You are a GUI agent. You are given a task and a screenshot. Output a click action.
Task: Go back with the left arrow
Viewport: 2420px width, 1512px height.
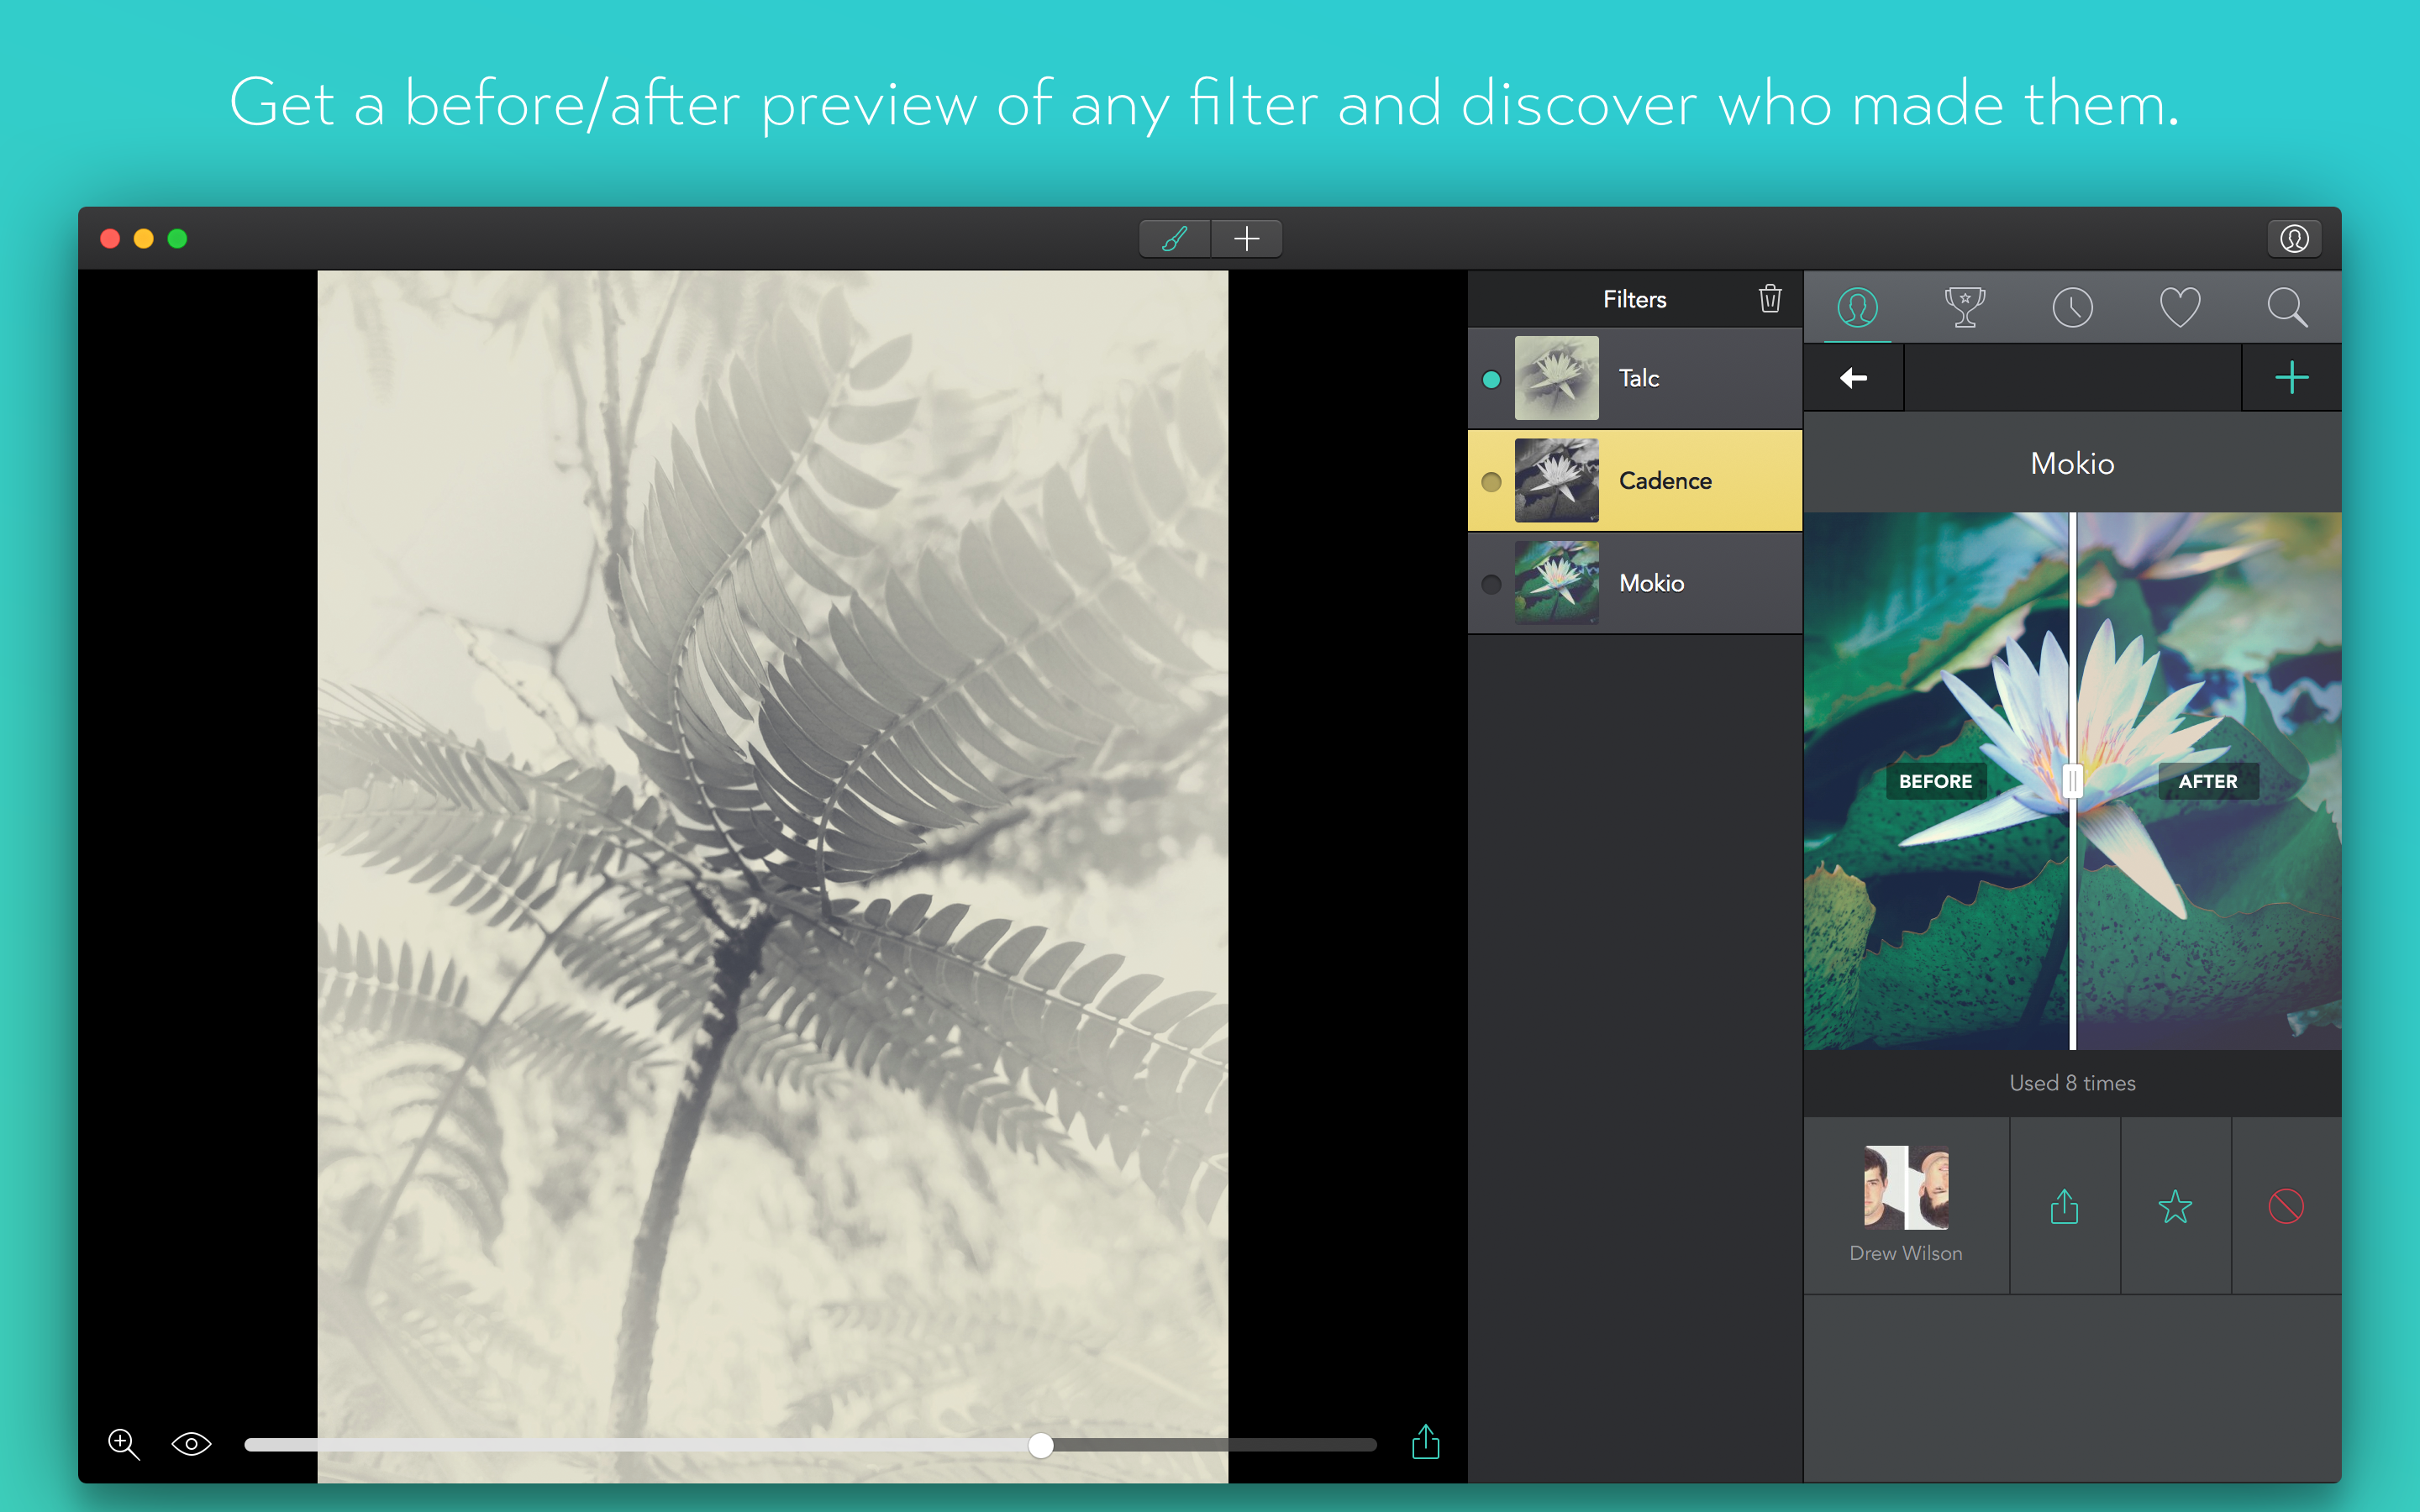click(x=1853, y=378)
